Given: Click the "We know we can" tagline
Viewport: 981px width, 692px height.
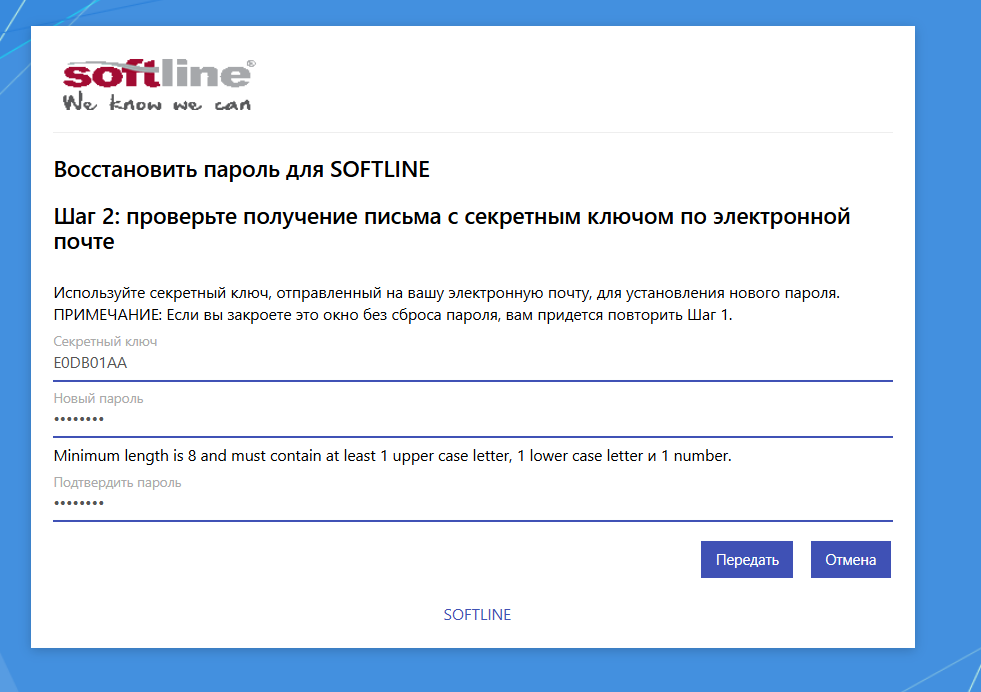Looking at the screenshot, I should click(x=157, y=104).
